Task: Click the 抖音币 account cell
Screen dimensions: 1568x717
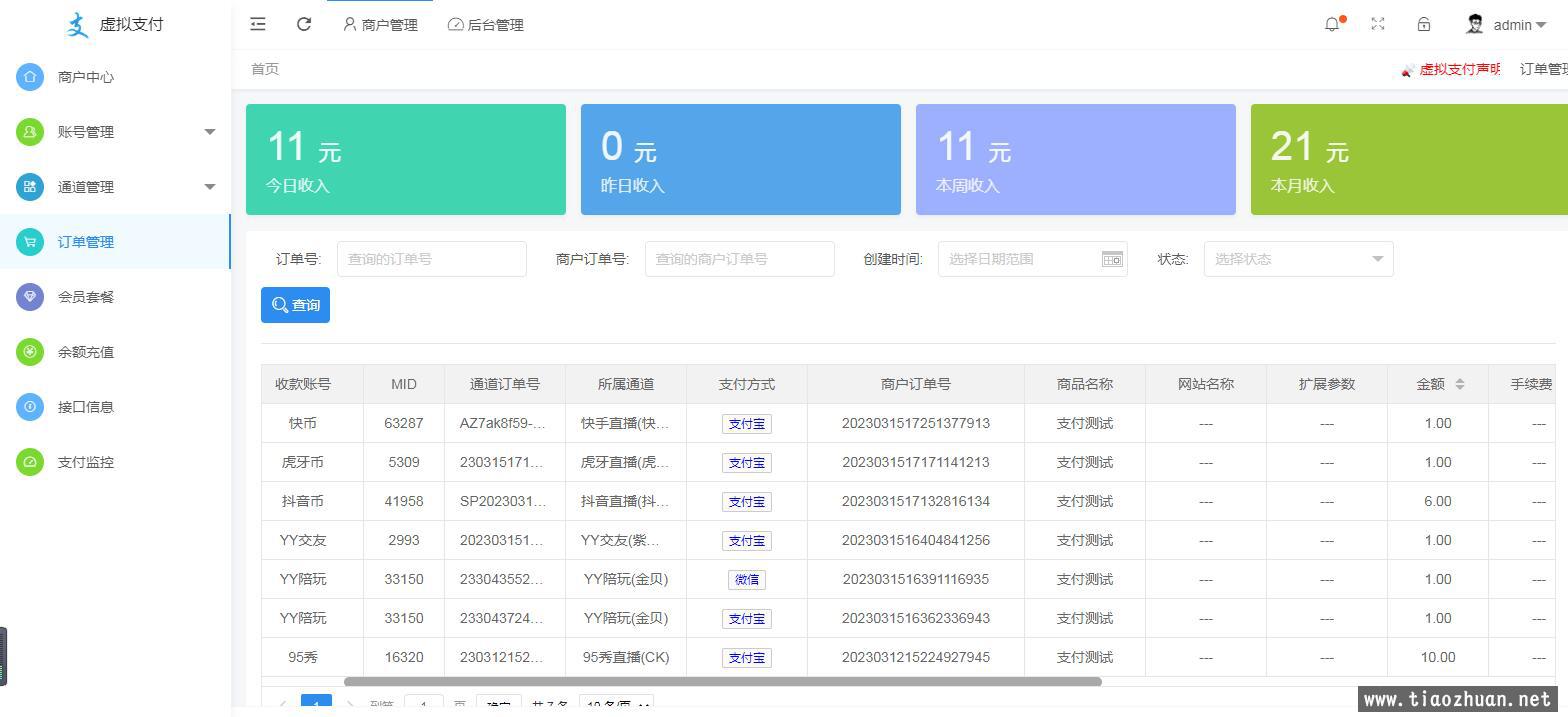Action: pos(303,501)
